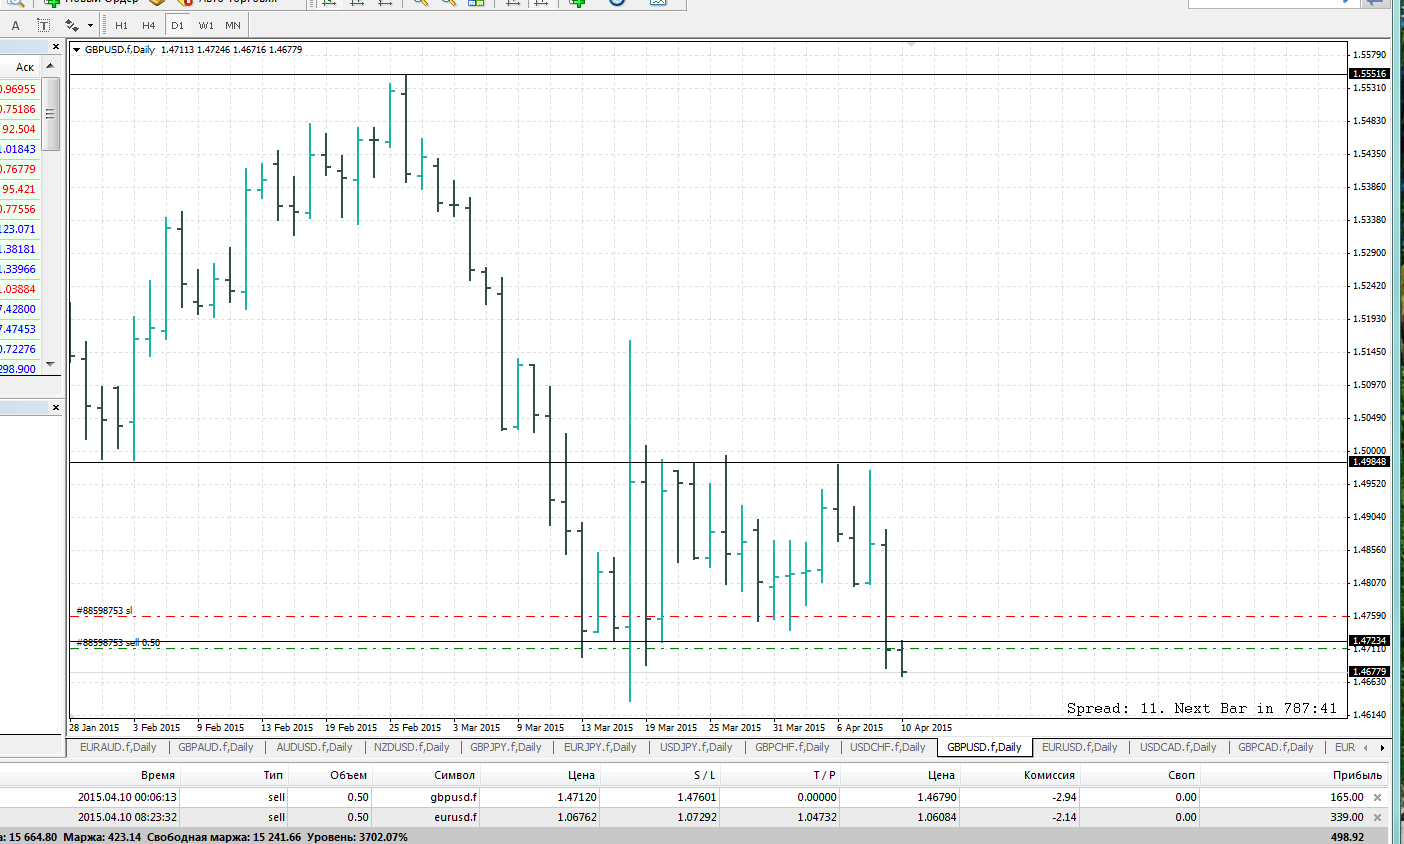Screen dimensions: 1404x844
Task: Switch chart to W1 weekly timeframe
Action: (x=205, y=25)
